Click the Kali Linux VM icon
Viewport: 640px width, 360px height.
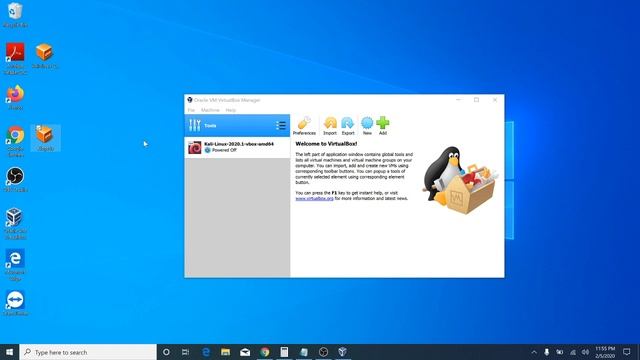tap(195, 147)
